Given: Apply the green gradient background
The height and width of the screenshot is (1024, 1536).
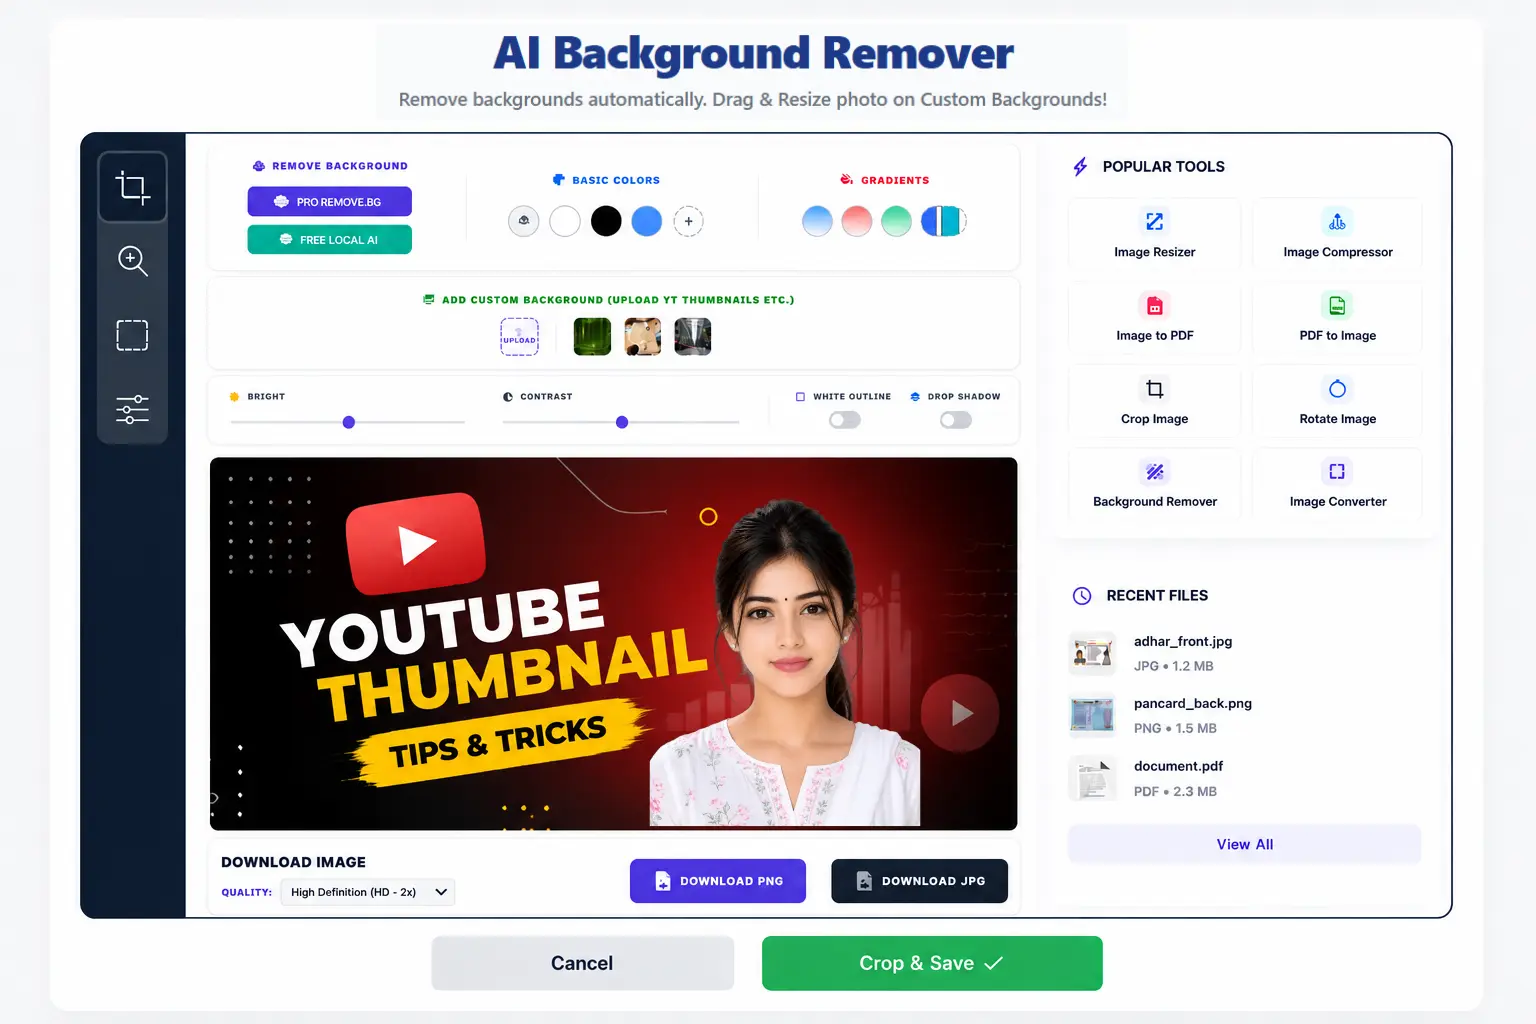Looking at the screenshot, I should pos(897,221).
